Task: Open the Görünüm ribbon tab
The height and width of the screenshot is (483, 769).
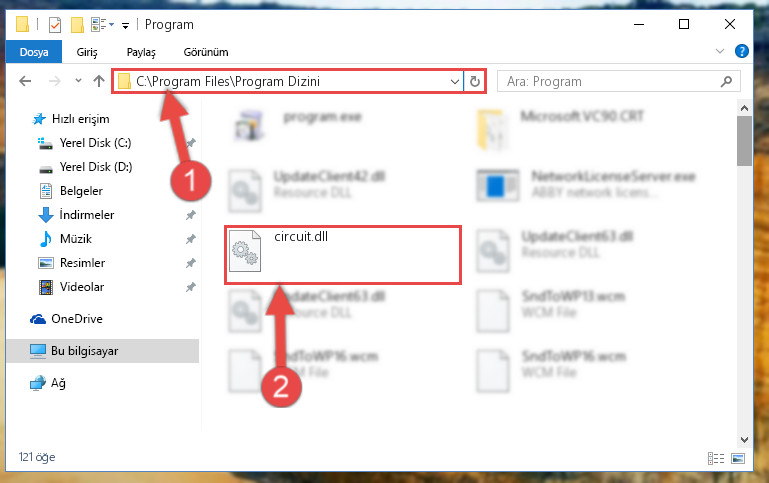Action: pyautogui.click(x=206, y=52)
